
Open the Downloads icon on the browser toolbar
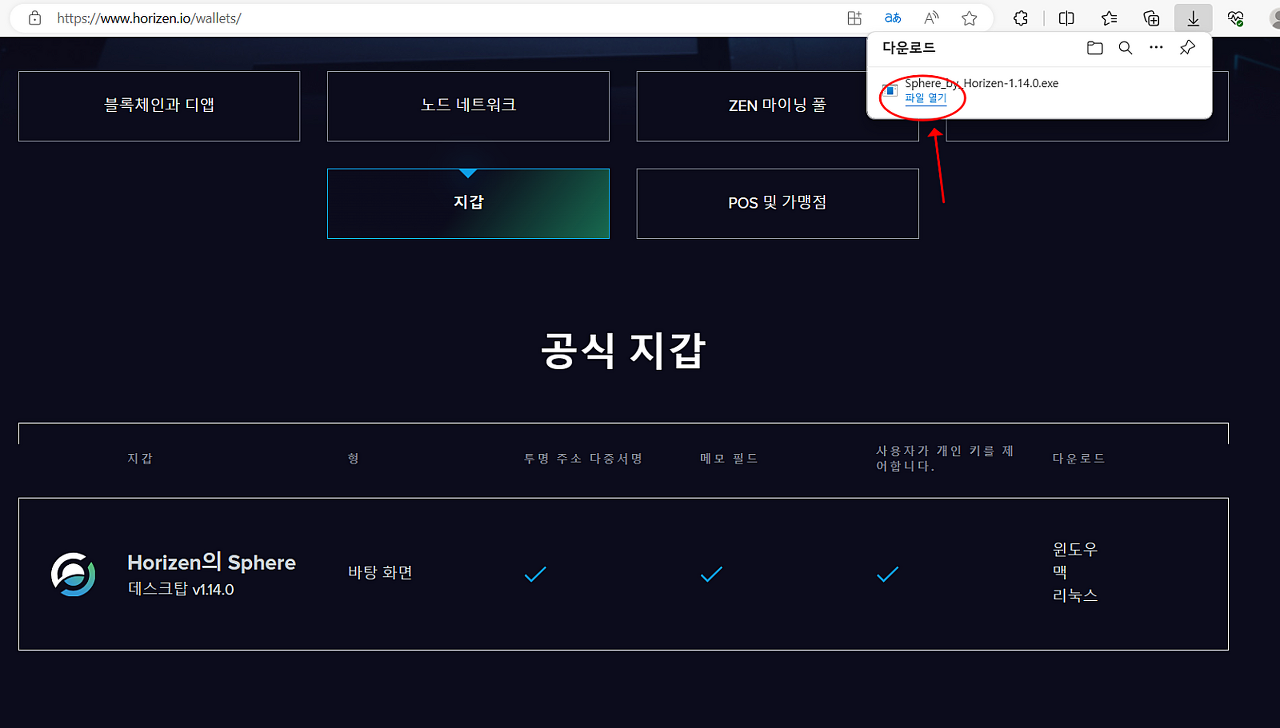tap(1193, 17)
